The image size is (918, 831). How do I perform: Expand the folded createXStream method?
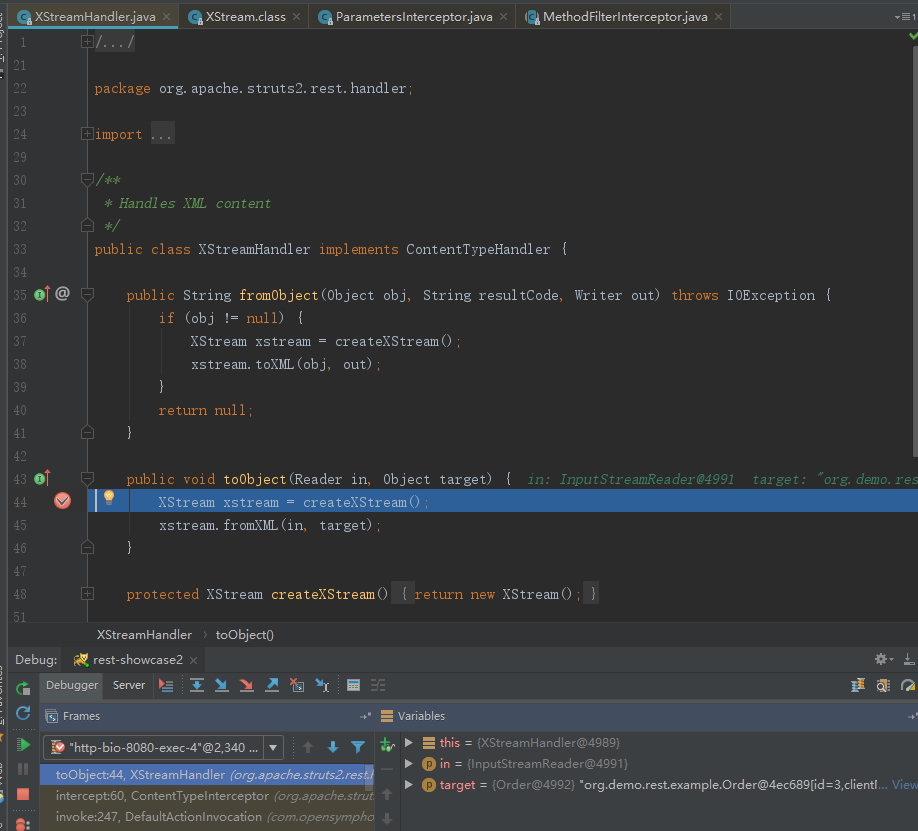[x=88, y=594]
